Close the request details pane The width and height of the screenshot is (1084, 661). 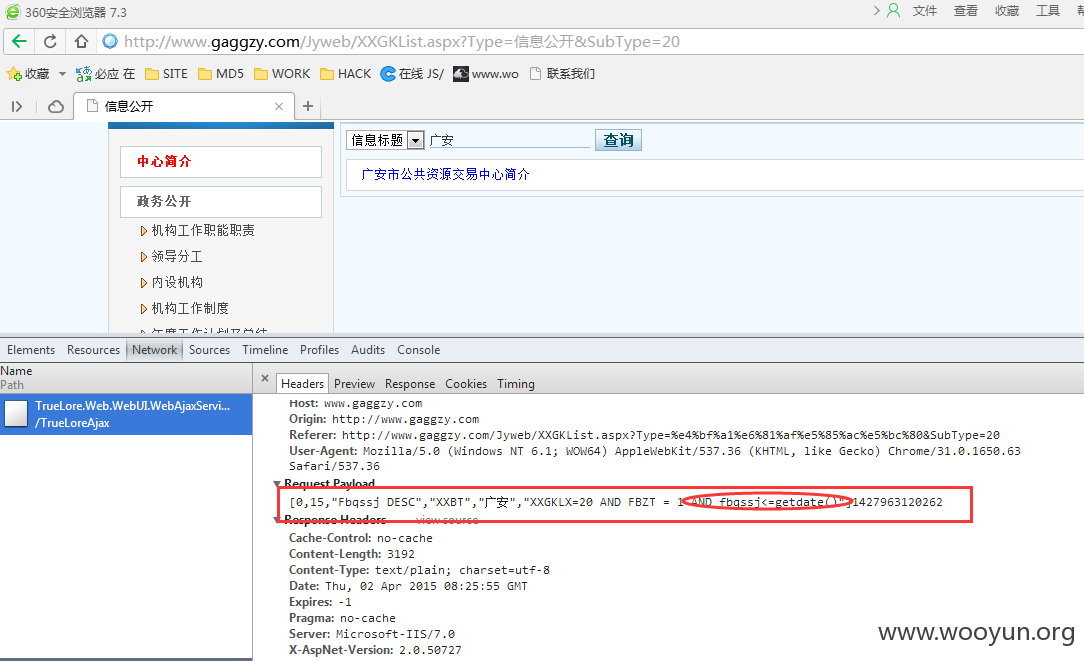coord(265,378)
